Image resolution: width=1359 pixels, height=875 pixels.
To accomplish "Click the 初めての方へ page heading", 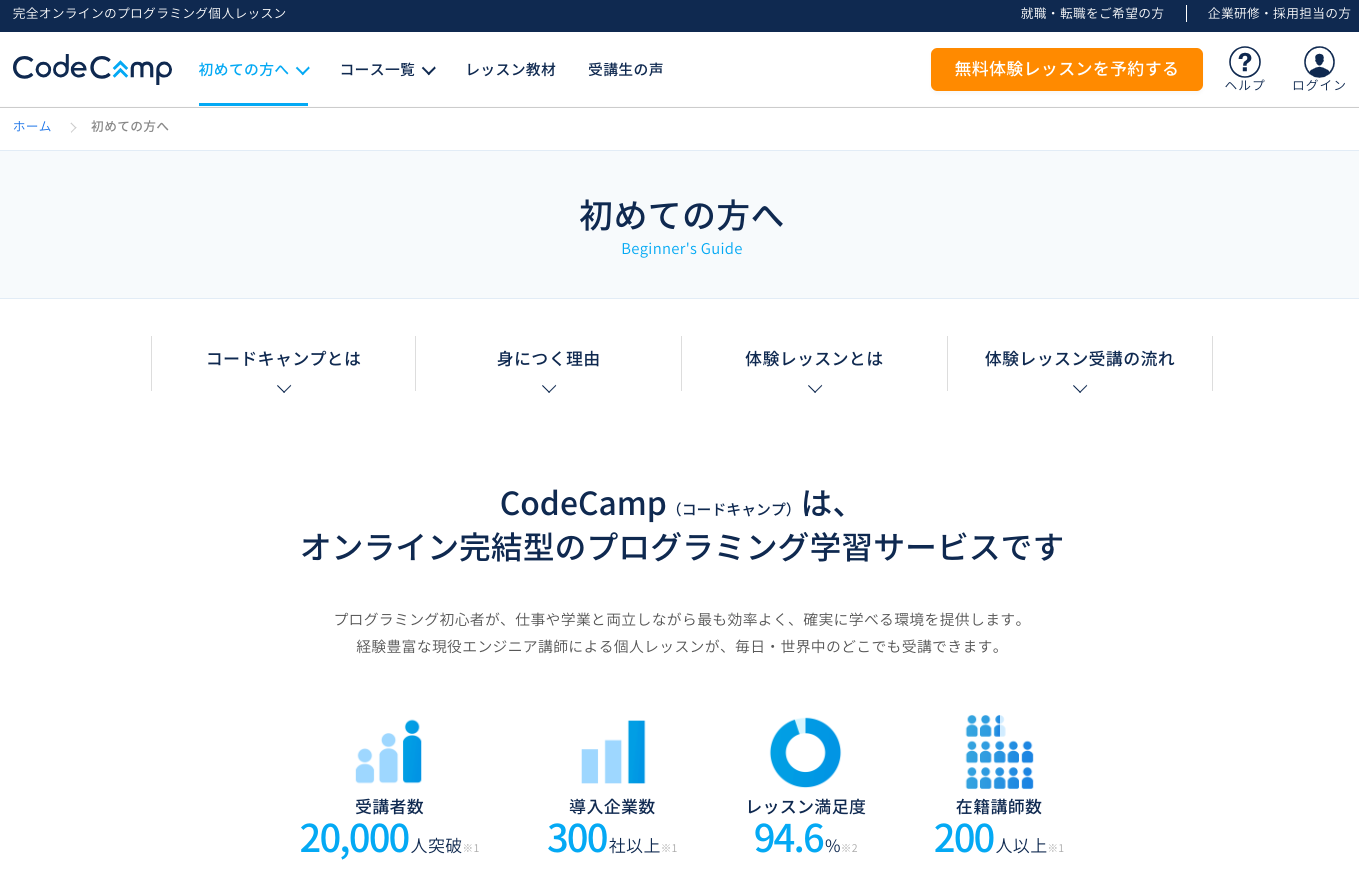I will coord(681,215).
